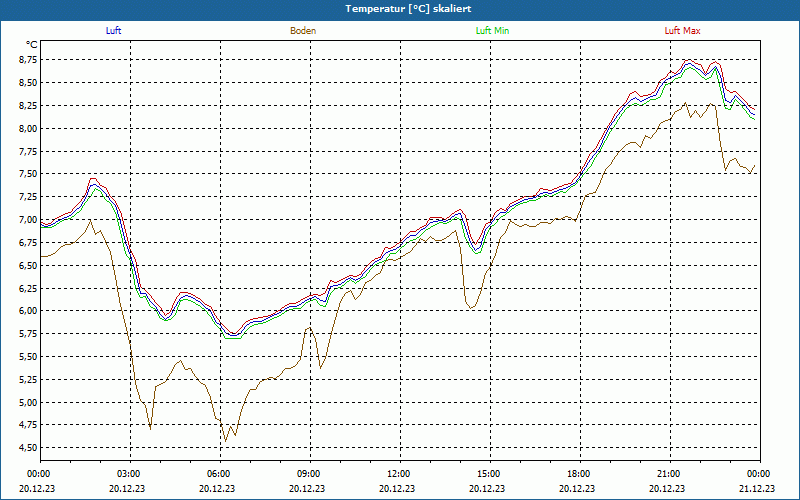Click the 20.12.23 date under 21:00

point(667,488)
